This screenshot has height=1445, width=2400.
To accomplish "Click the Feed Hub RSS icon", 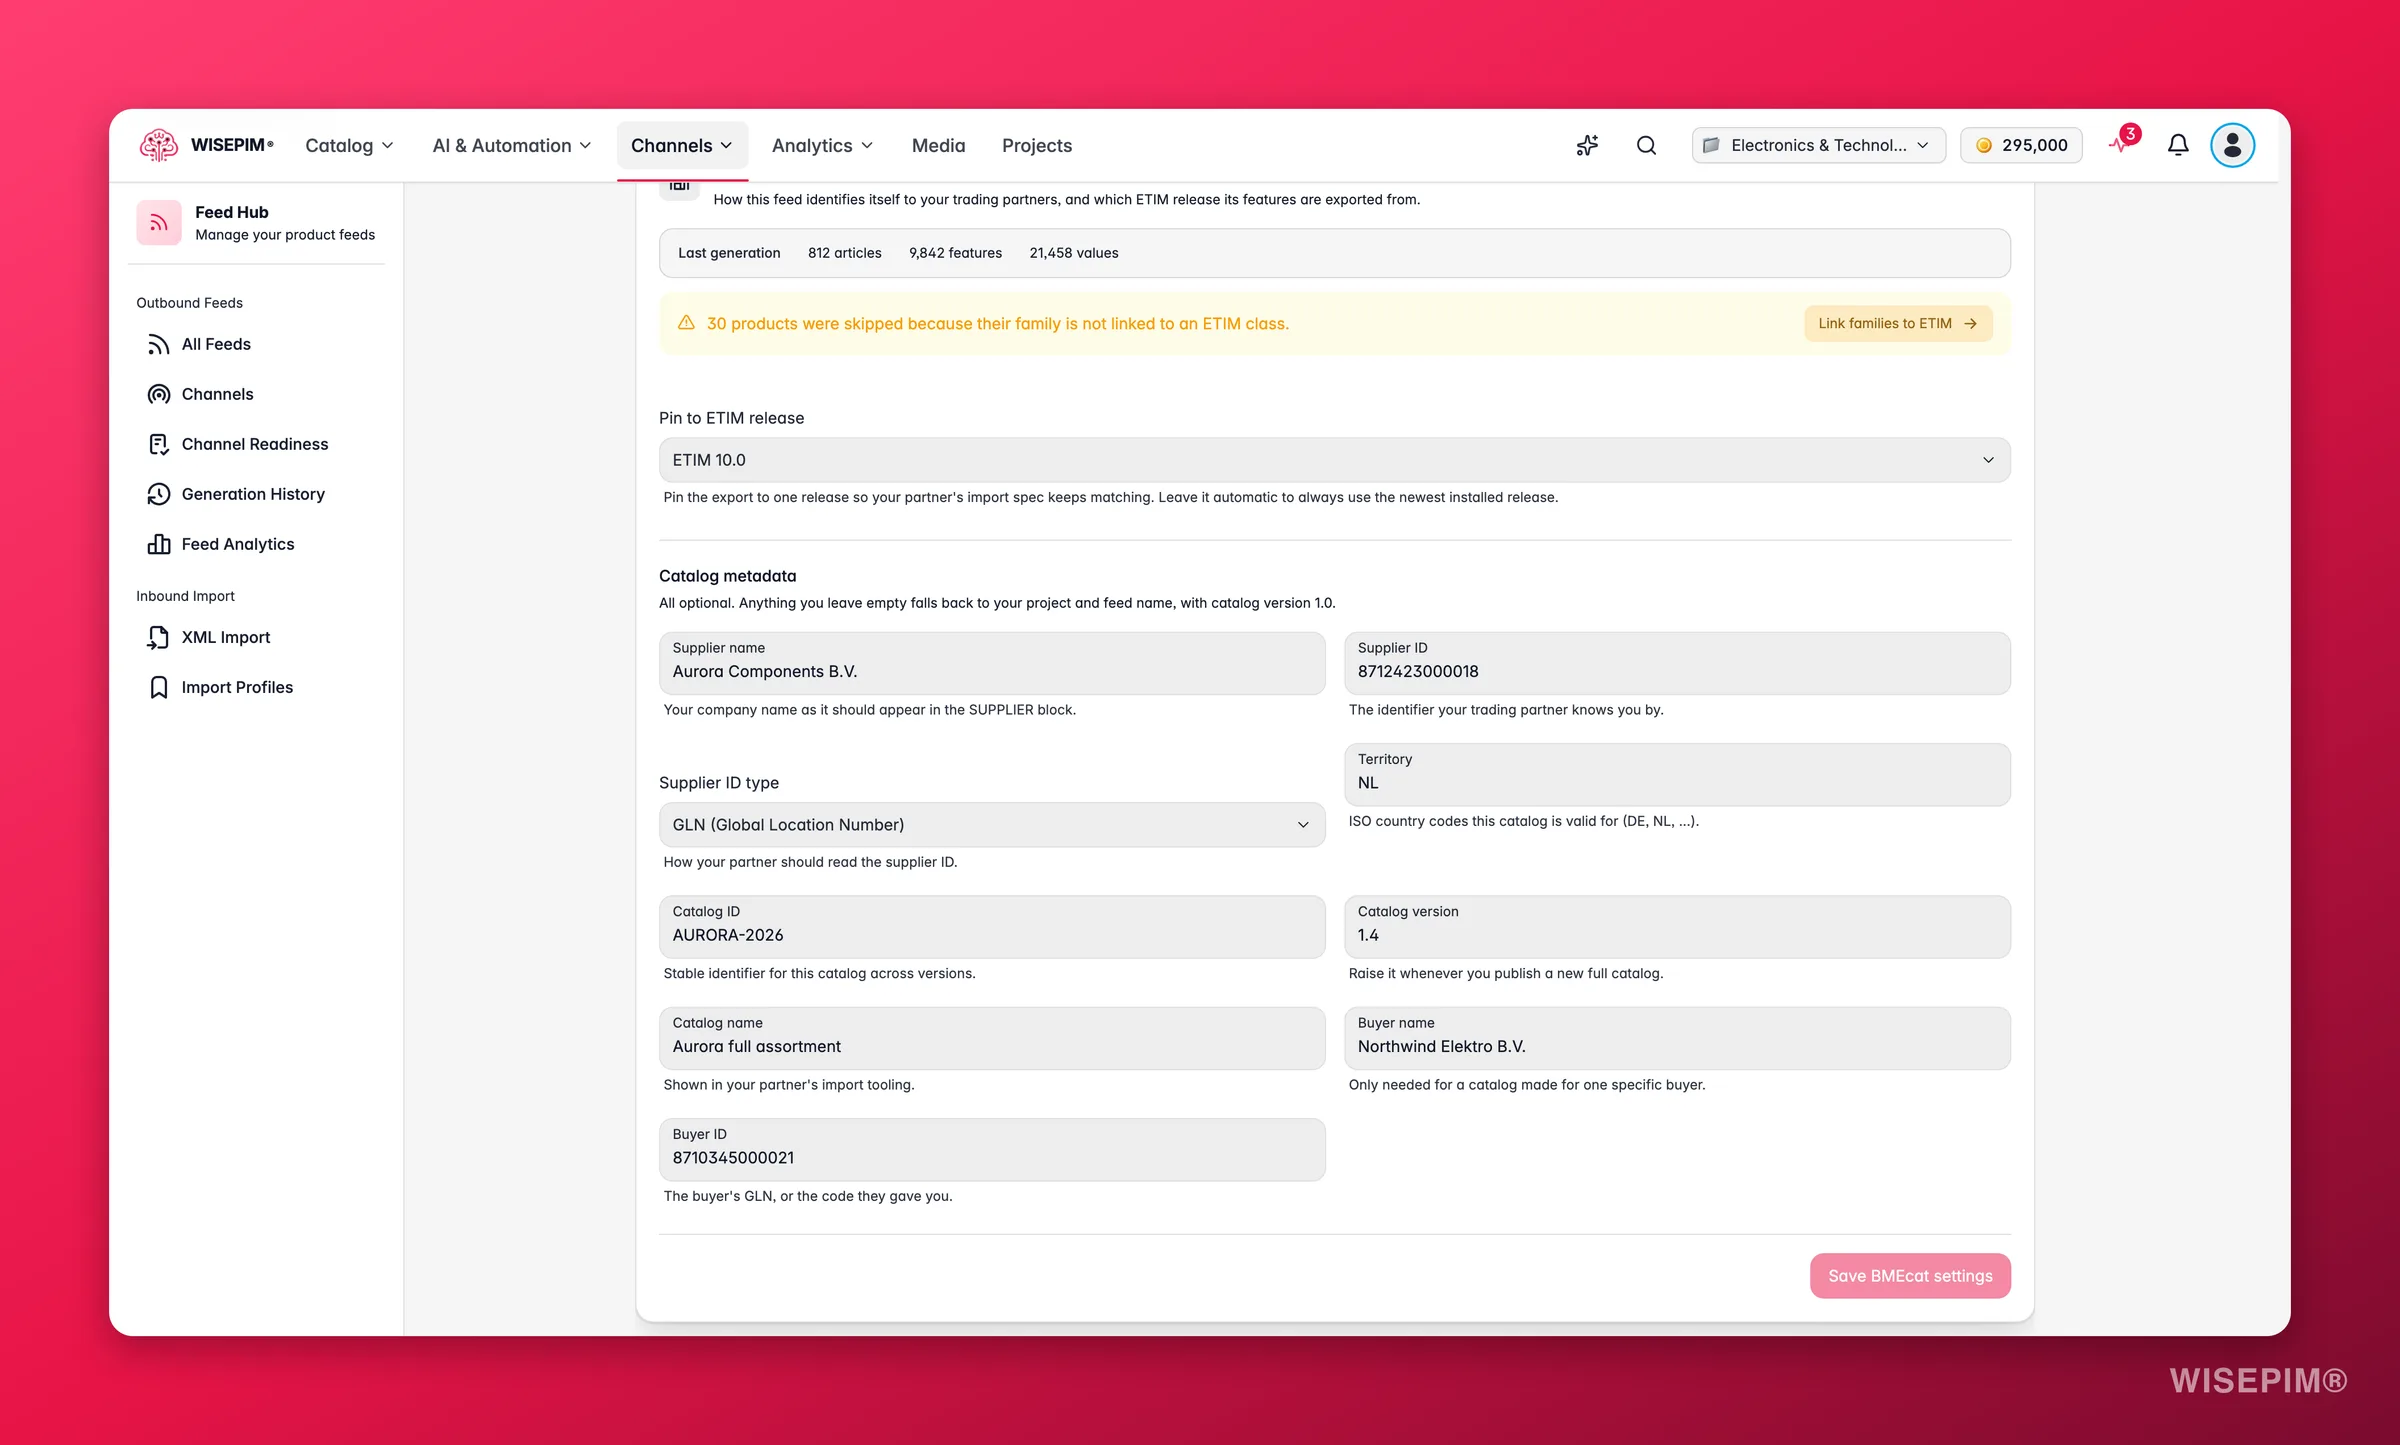I will 159,222.
